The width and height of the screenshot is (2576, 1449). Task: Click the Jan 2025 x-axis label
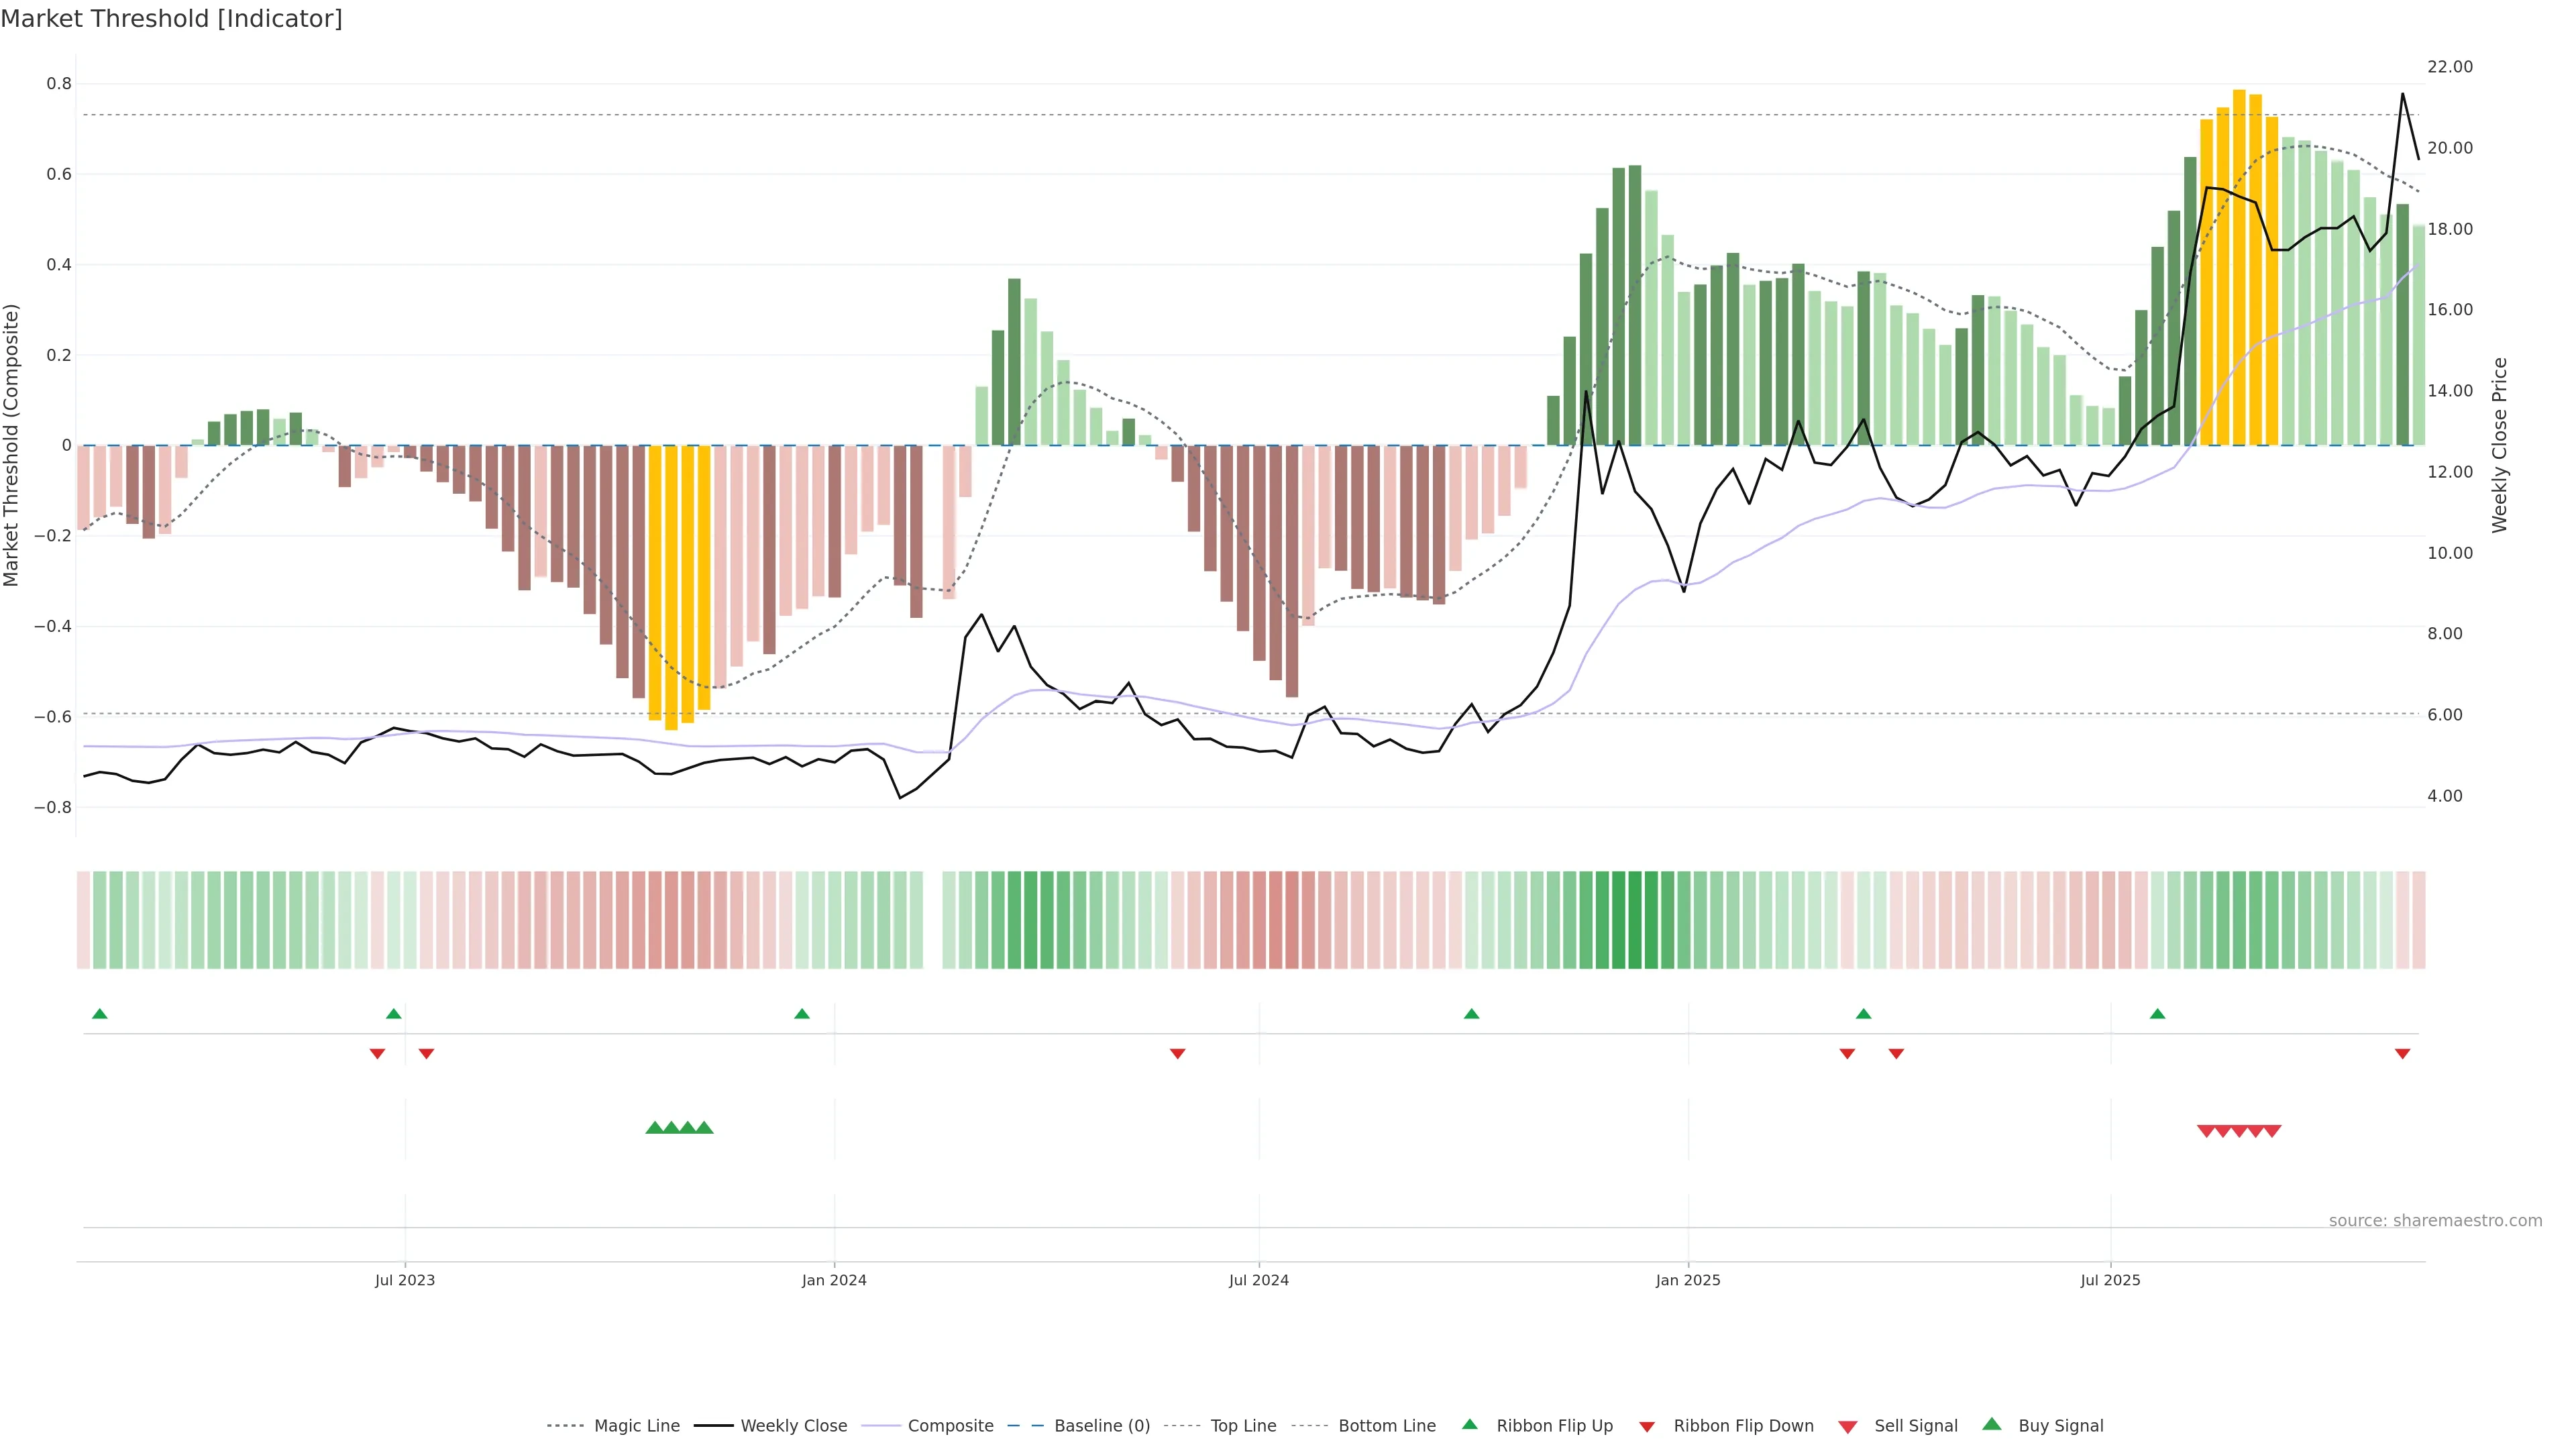[x=1688, y=1280]
